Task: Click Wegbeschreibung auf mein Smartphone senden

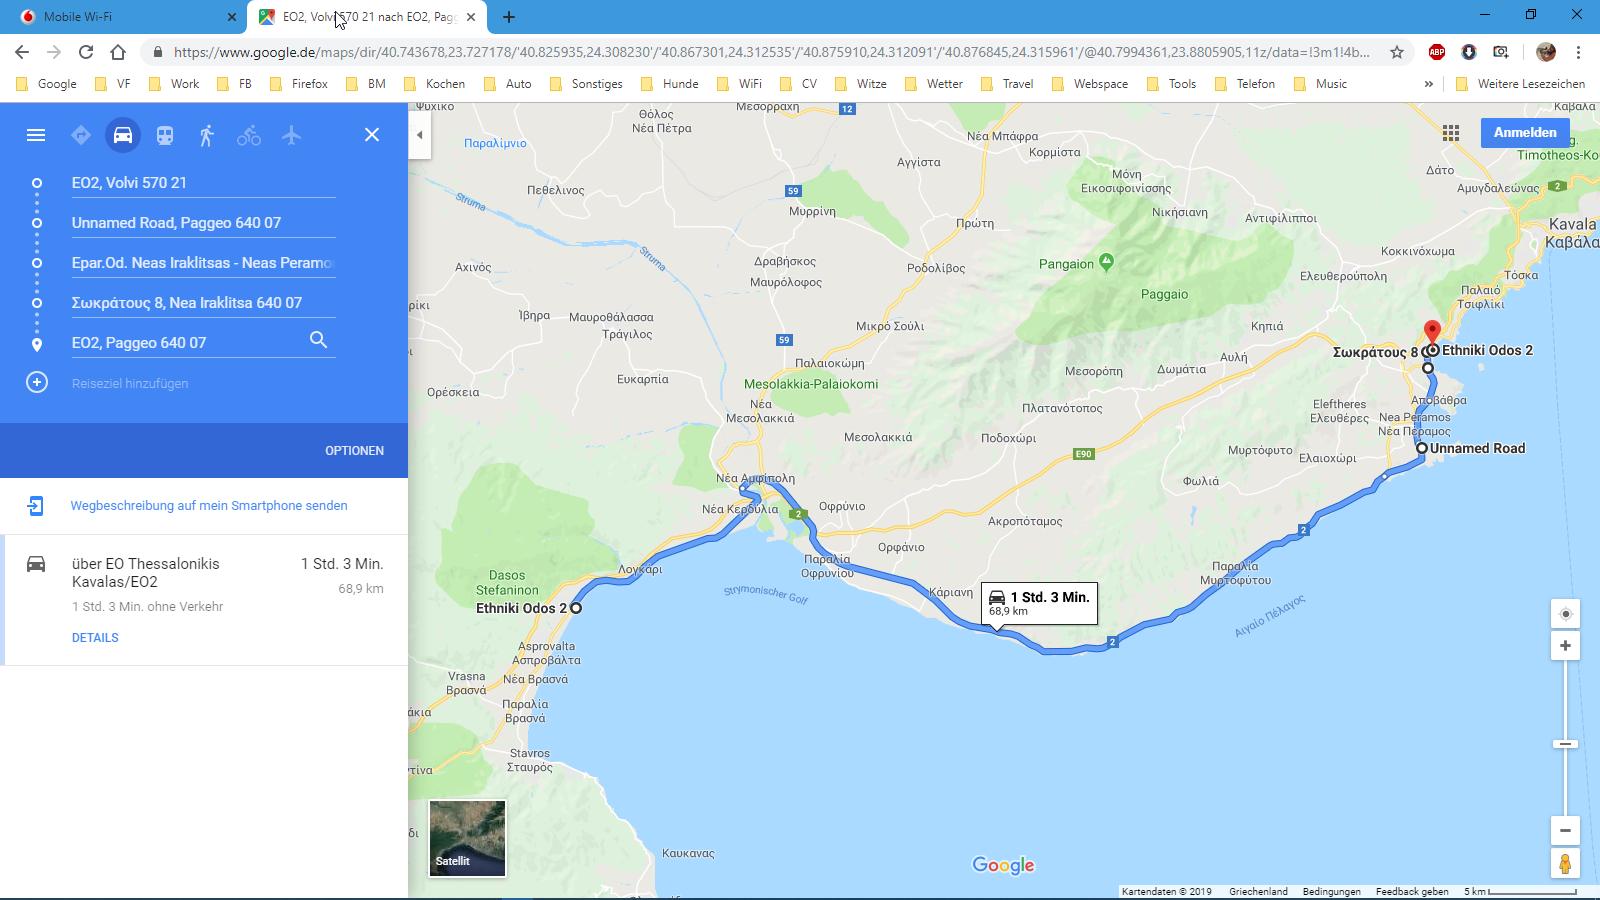Action: point(209,506)
